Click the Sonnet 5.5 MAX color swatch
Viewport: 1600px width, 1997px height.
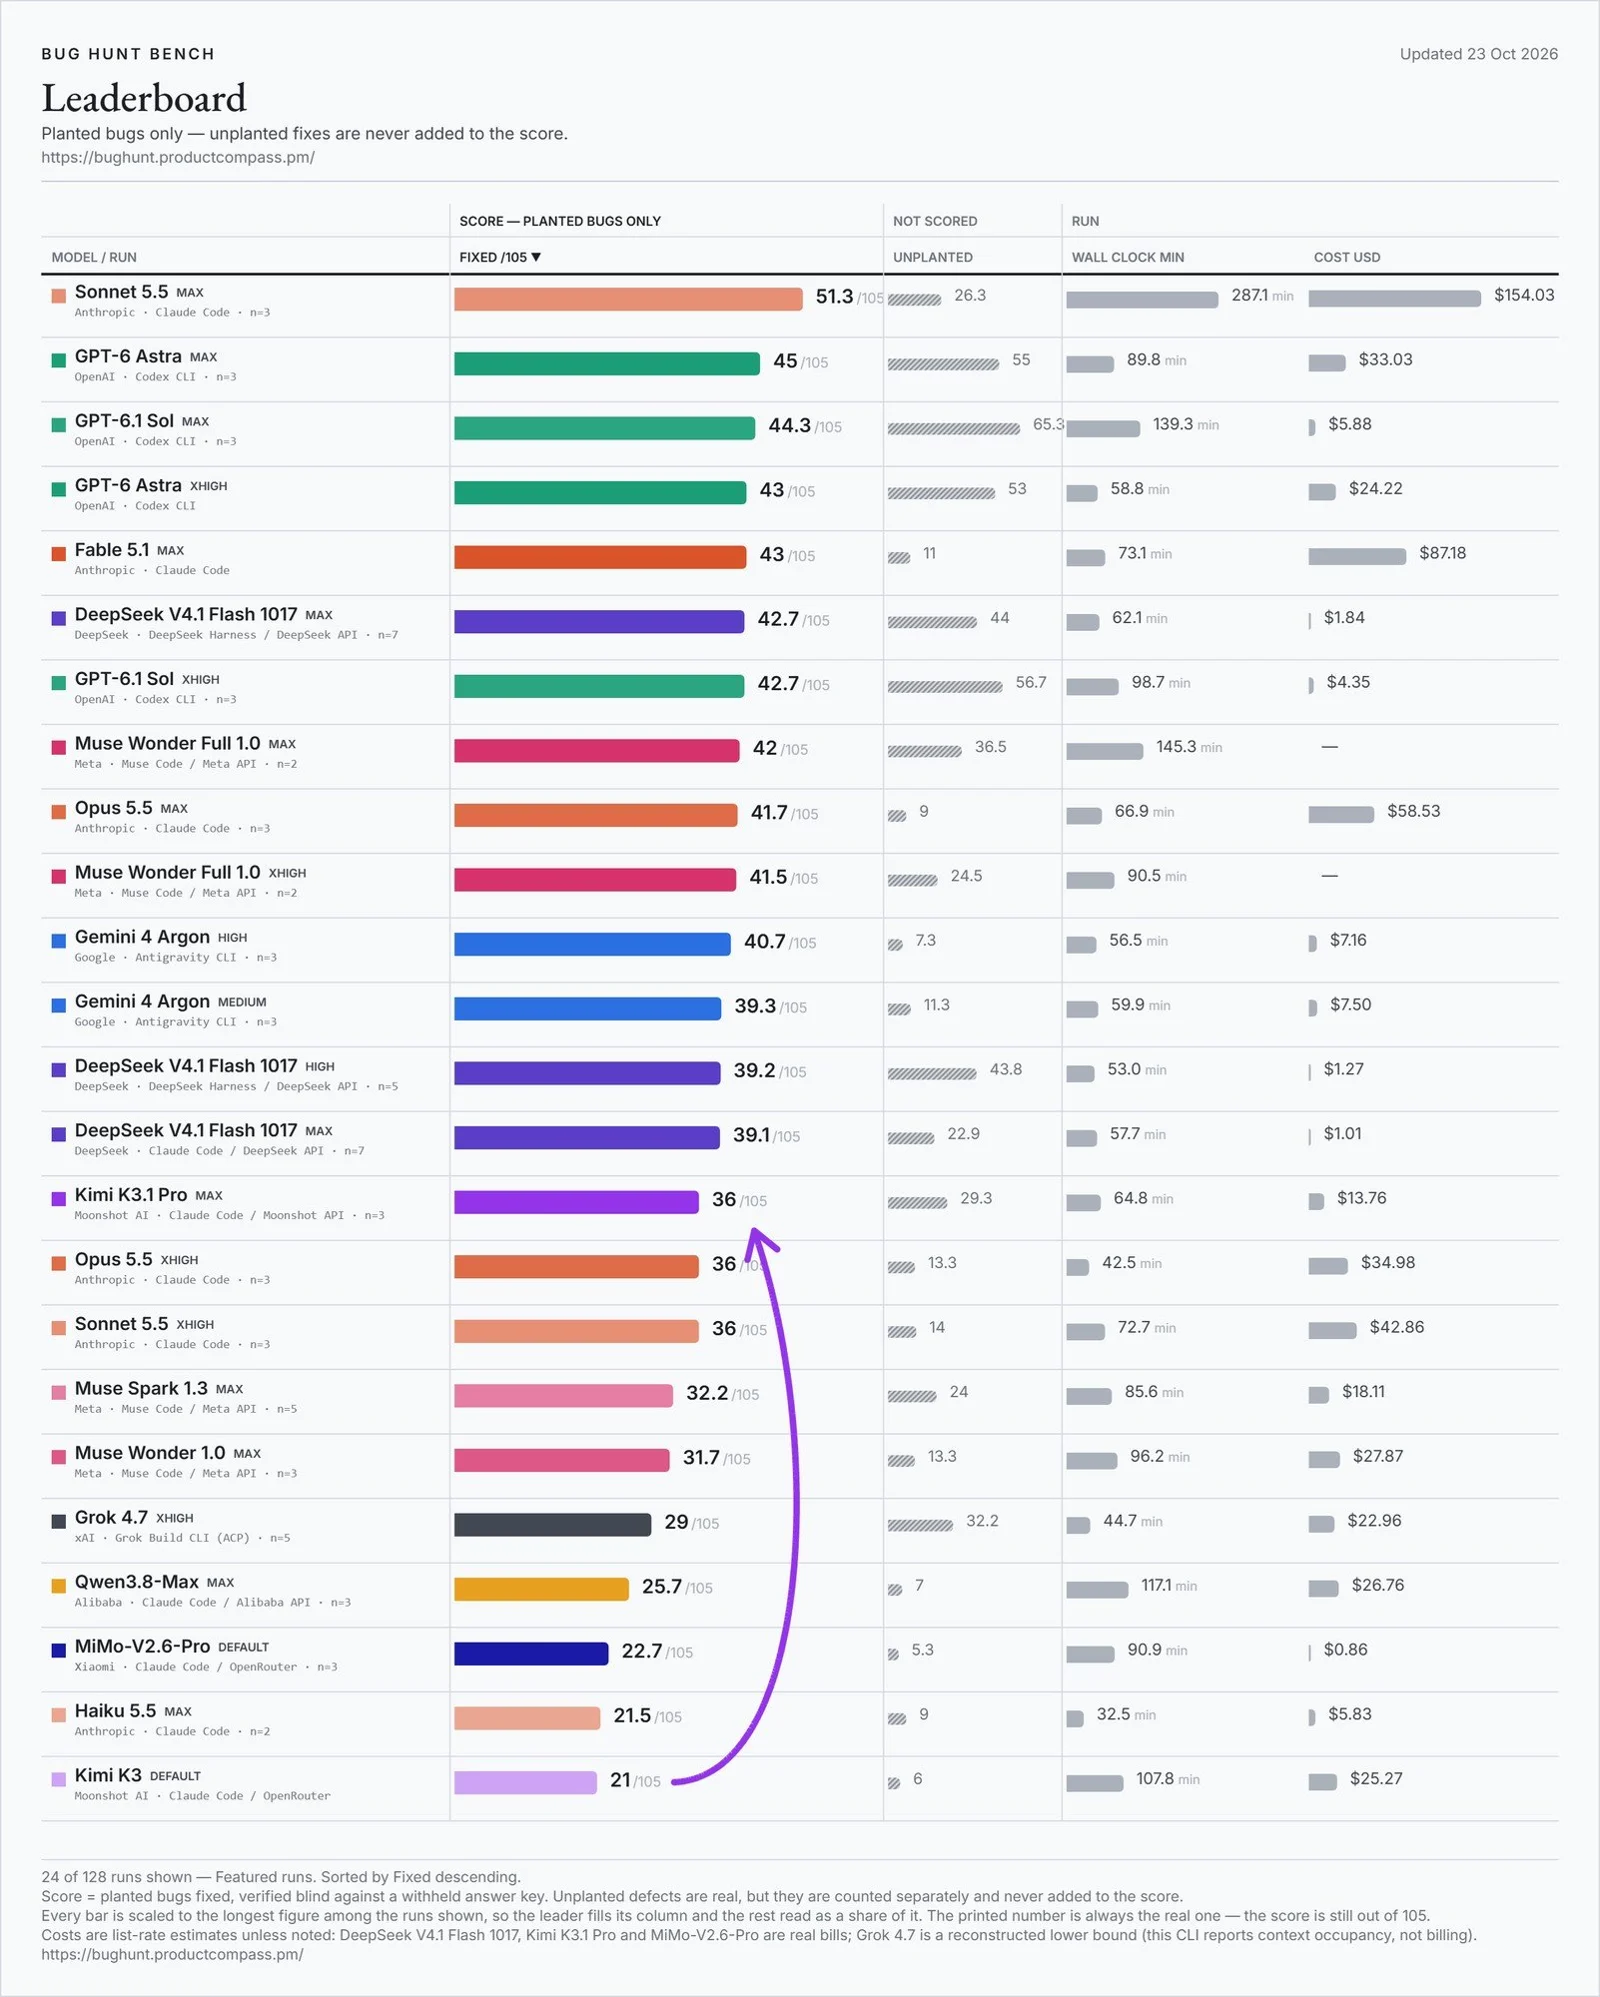[x=59, y=295]
